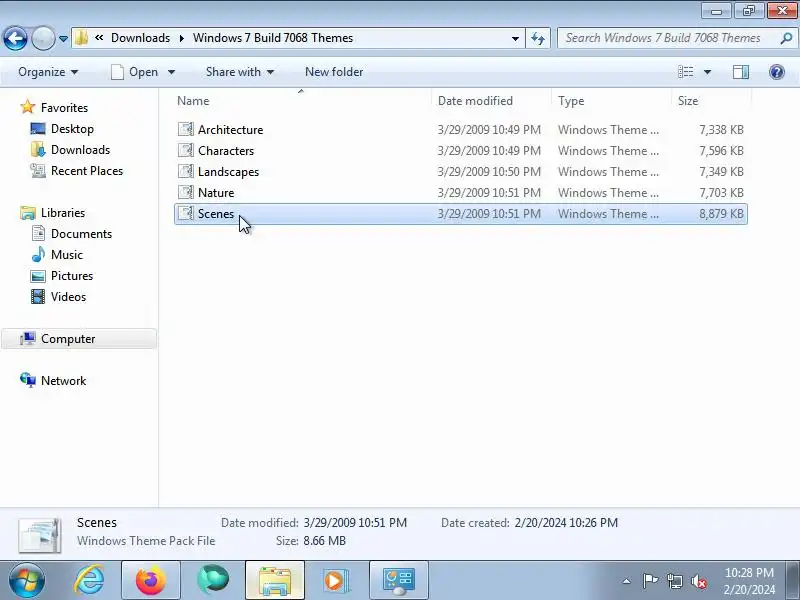Go back using the Back arrow button
The height and width of the screenshot is (600, 800).
tap(15, 38)
